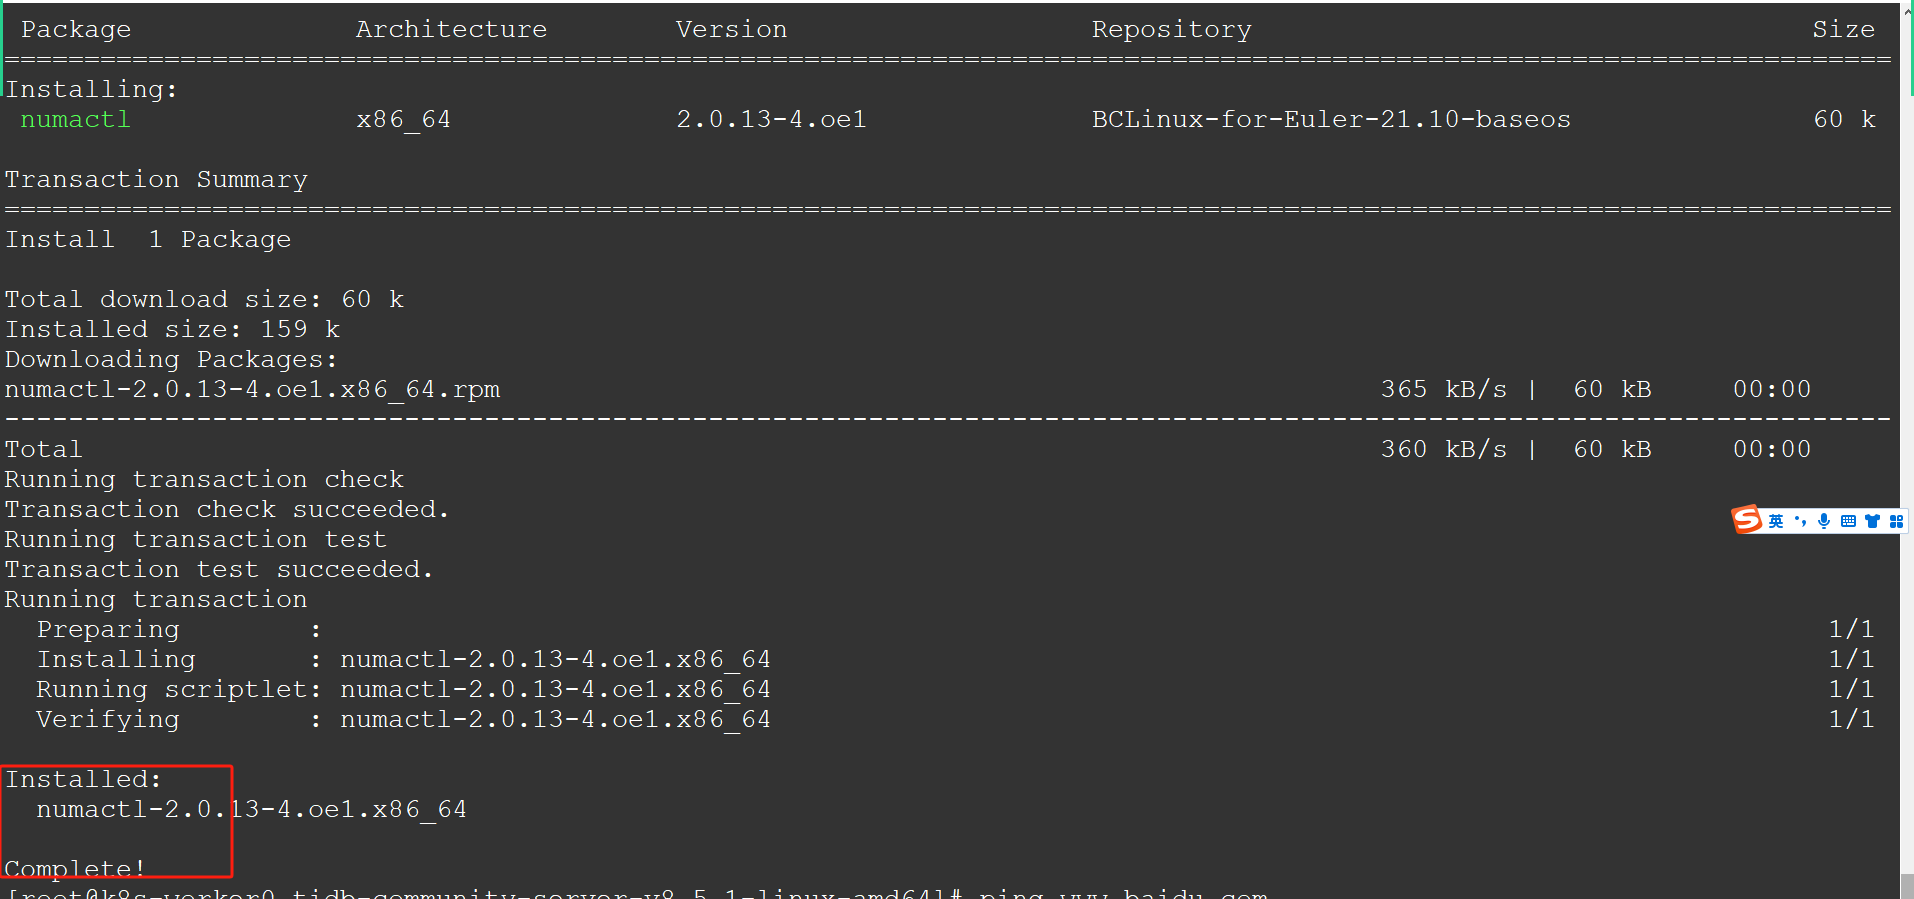
Task: Click the Transaction Summary heading text
Action: (x=156, y=180)
